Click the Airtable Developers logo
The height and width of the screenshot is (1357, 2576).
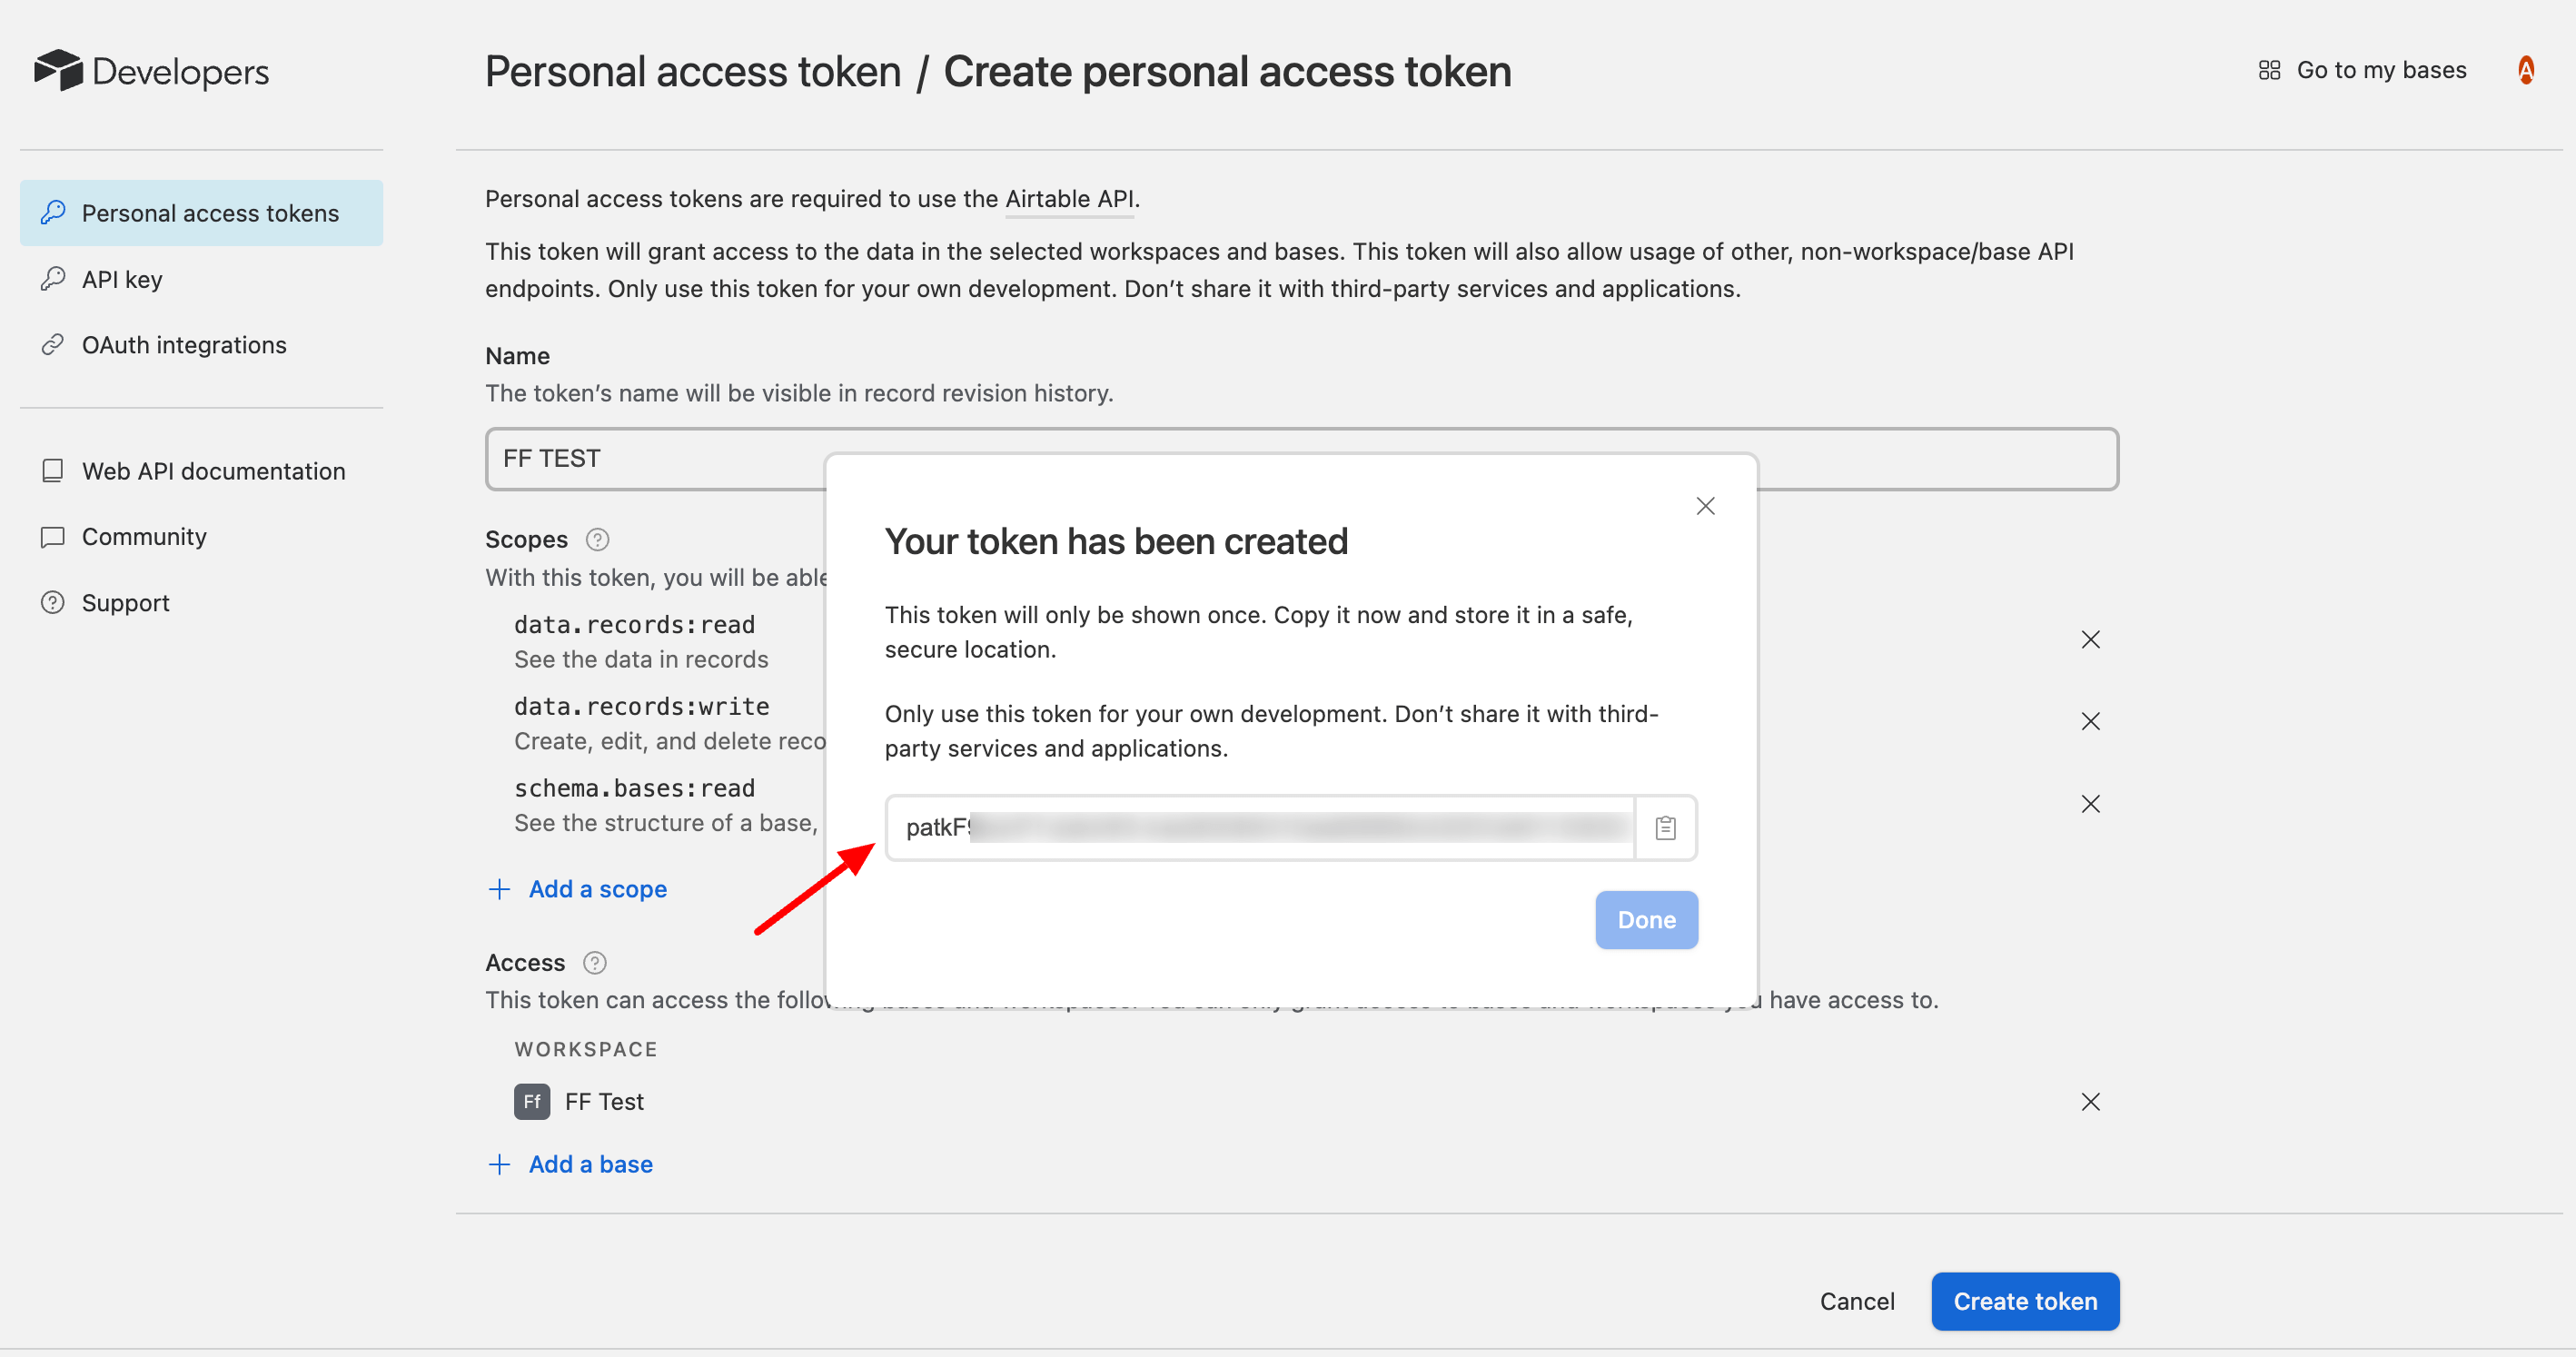(152, 71)
